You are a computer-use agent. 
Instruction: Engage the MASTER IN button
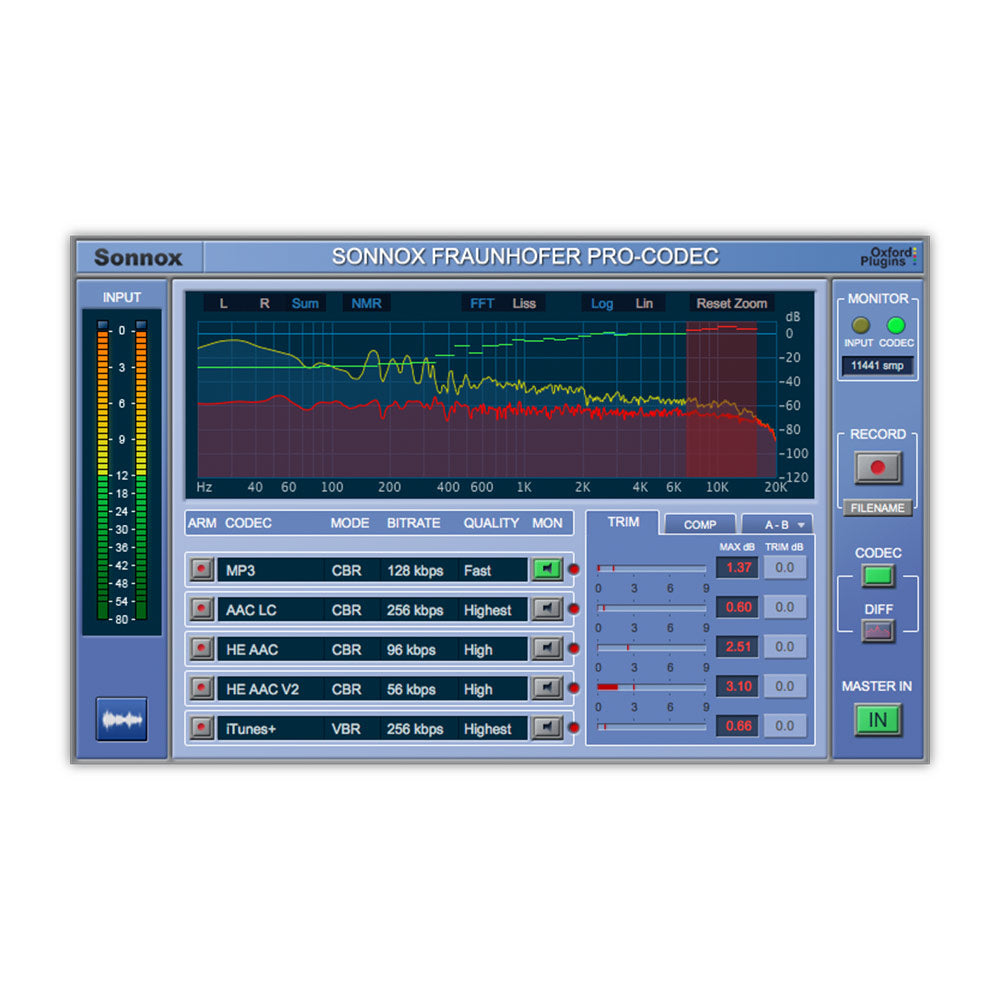pos(877,719)
